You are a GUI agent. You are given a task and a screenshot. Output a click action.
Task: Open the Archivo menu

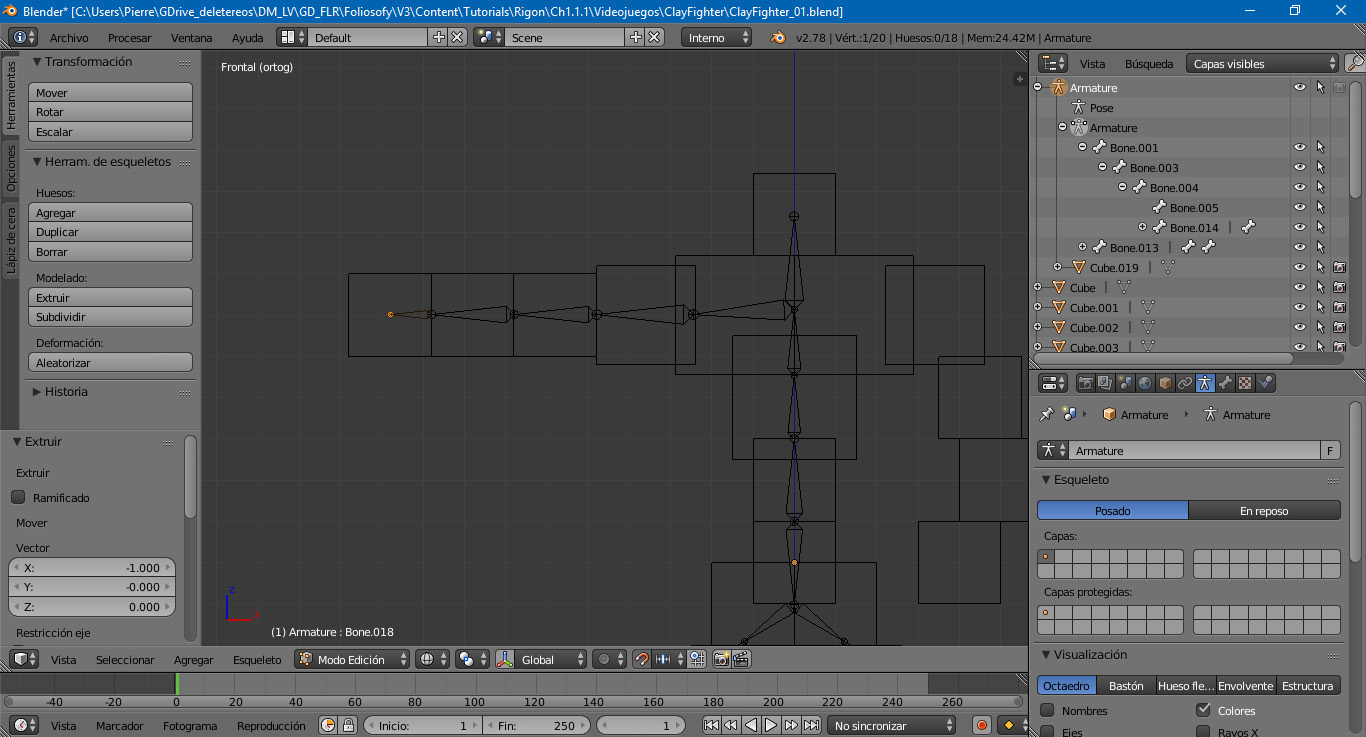click(69, 38)
